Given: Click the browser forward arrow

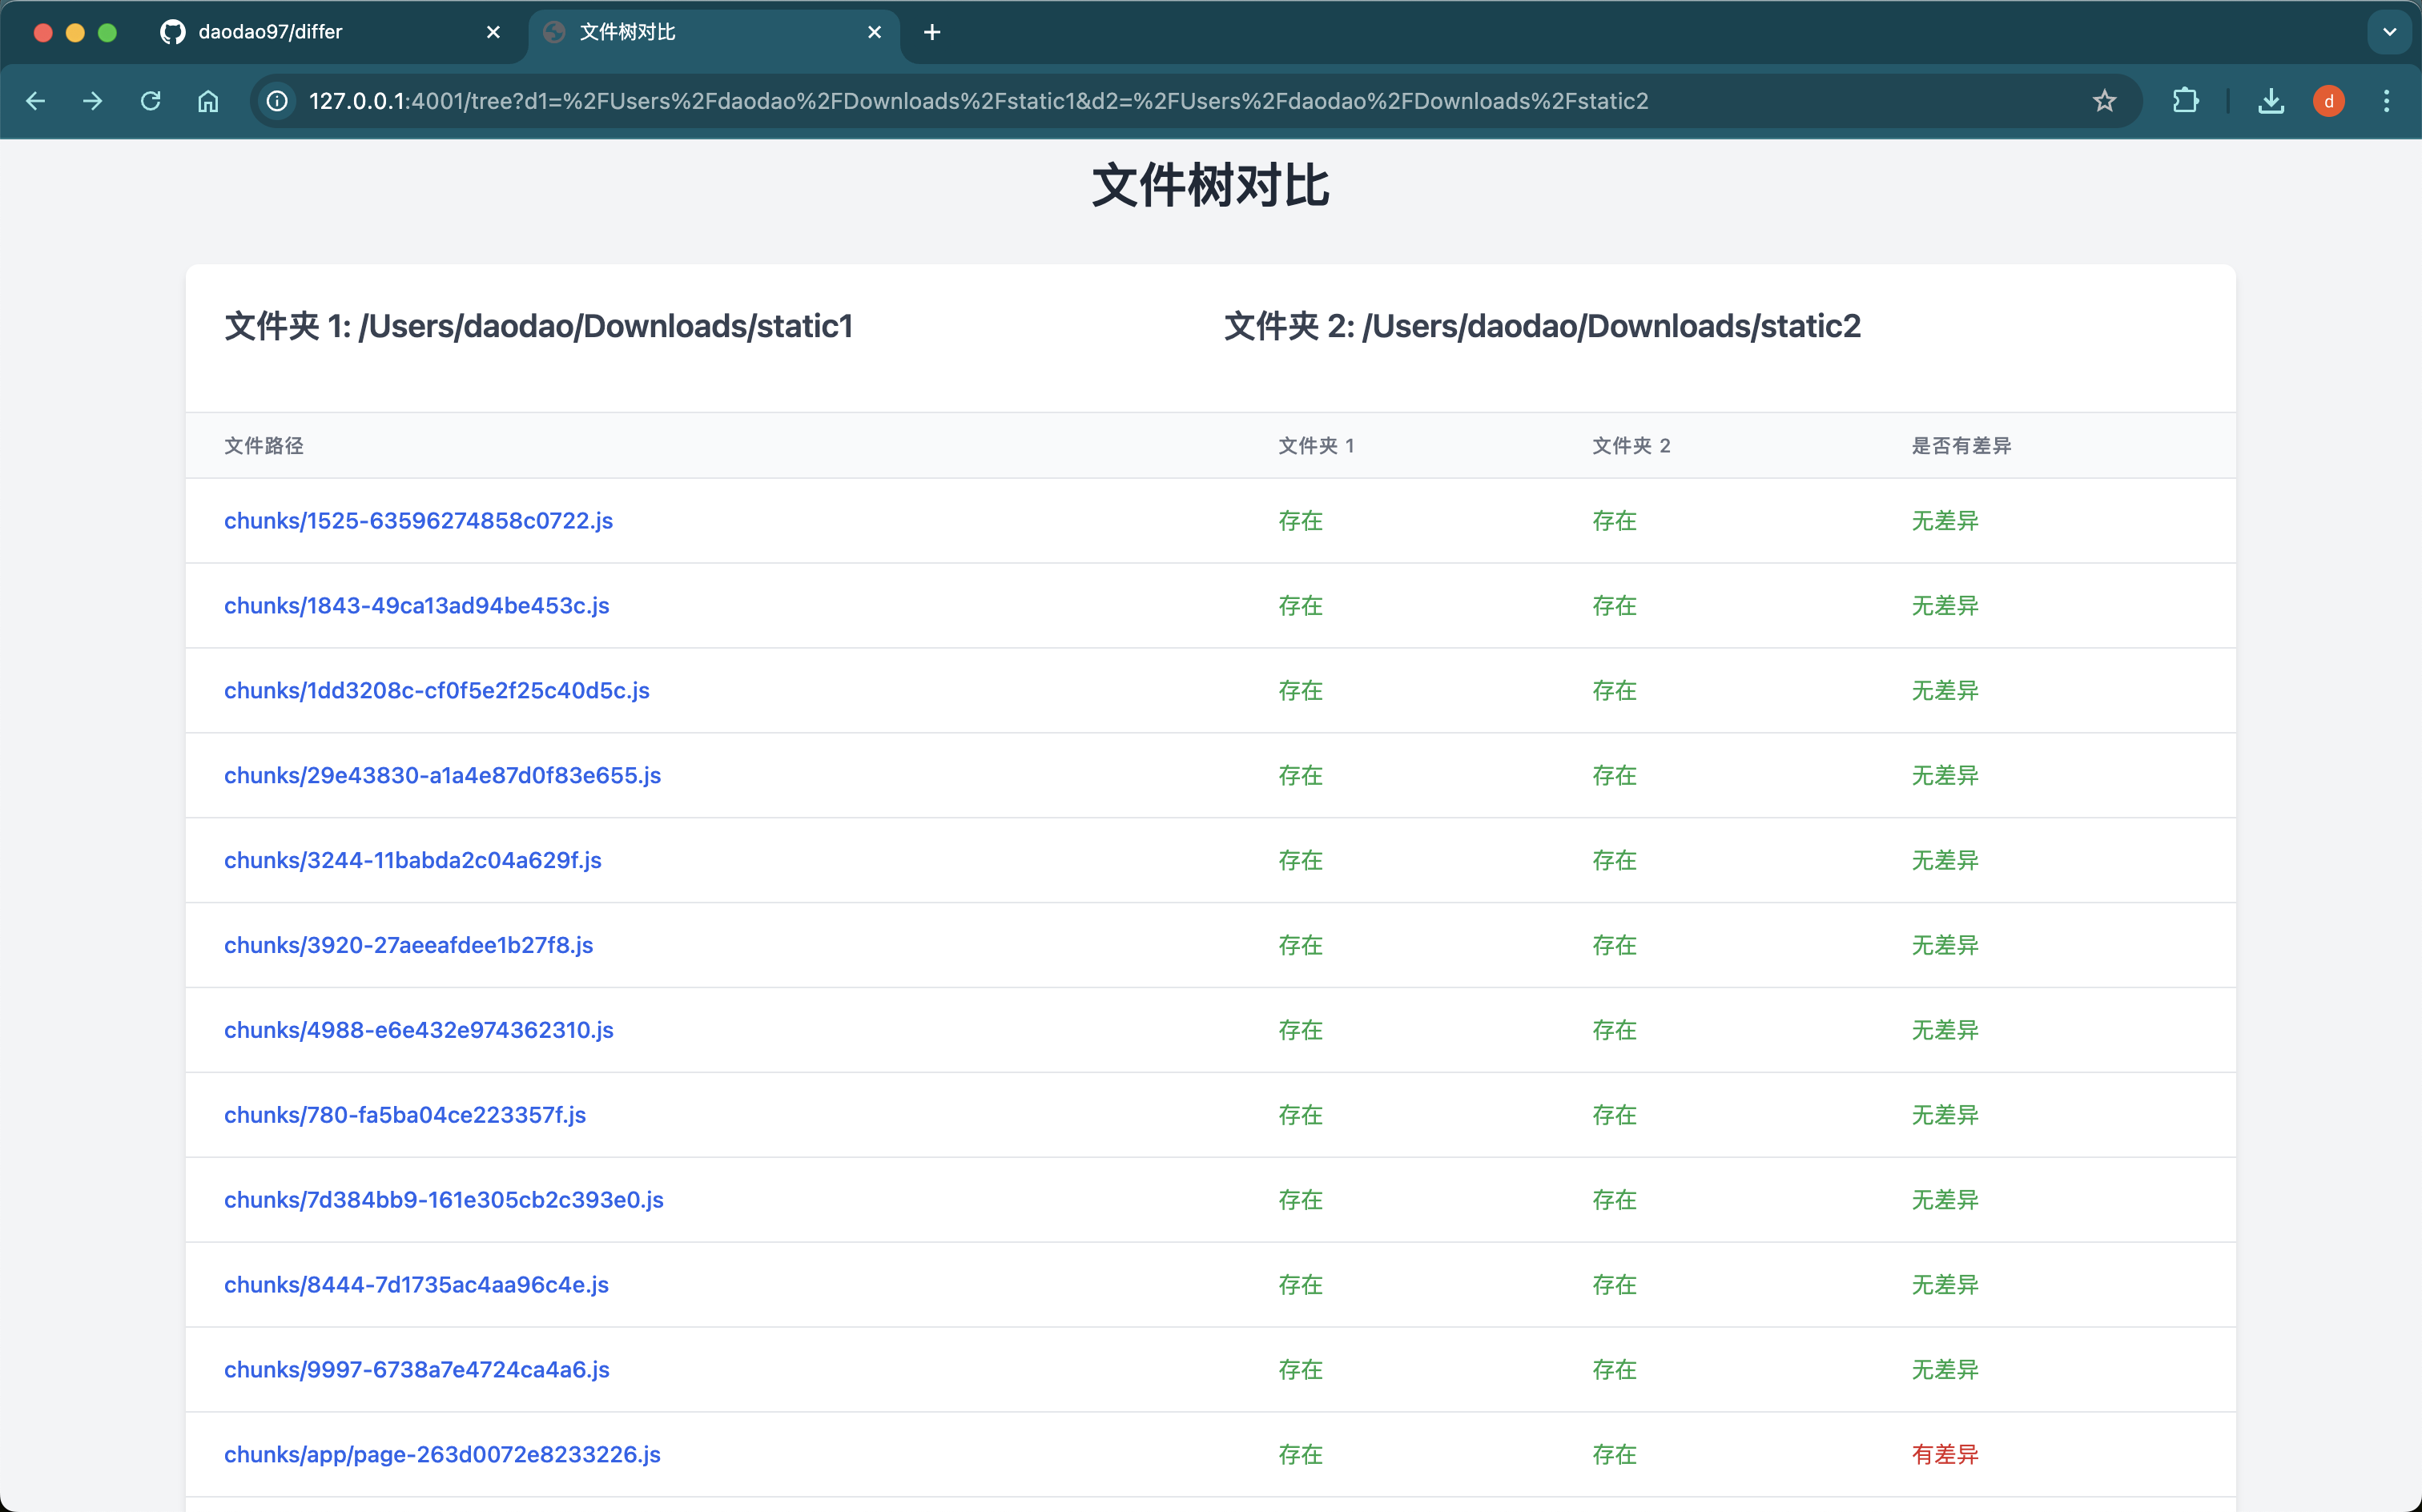Looking at the screenshot, I should 93,101.
